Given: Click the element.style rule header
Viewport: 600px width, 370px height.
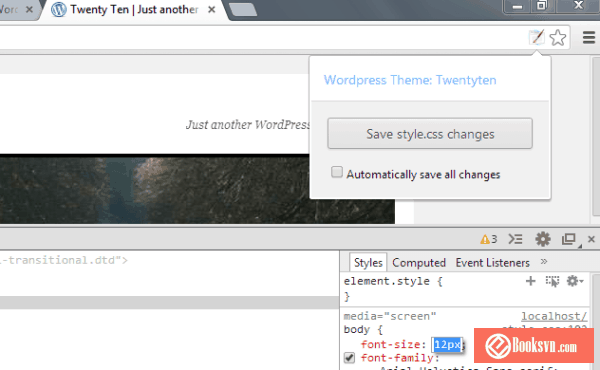Looking at the screenshot, I should (x=393, y=281).
